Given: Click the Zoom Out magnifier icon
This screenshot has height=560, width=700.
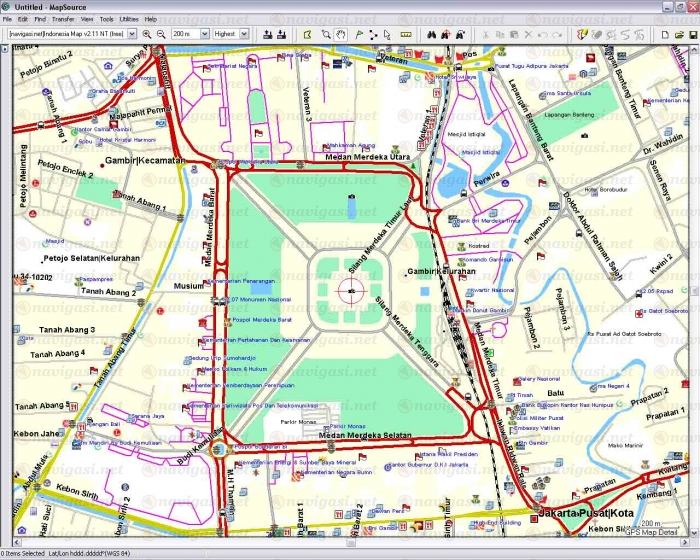Looking at the screenshot, I should pyautogui.click(x=161, y=34).
